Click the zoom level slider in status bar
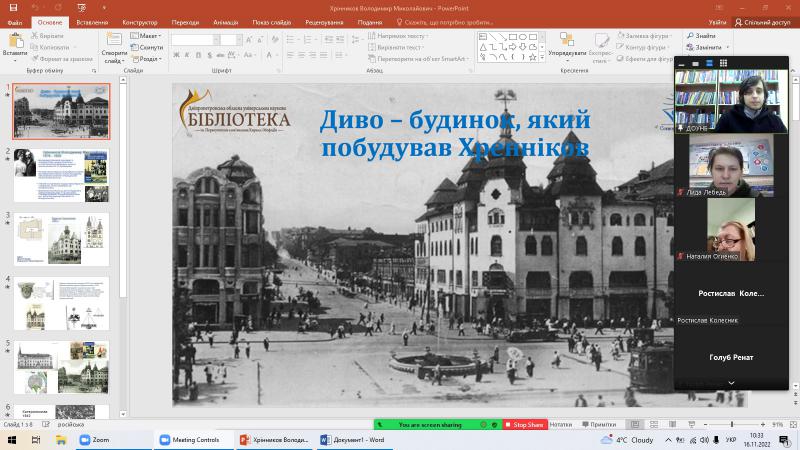This screenshot has height=450, width=800. tap(734, 424)
